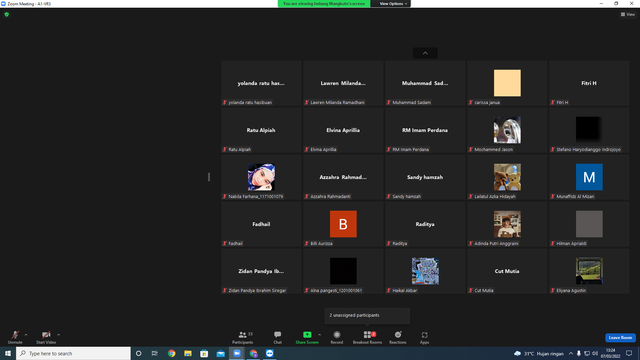Open the Reactions menu
Image resolution: width=640 pixels, height=360 pixels.
(398, 337)
